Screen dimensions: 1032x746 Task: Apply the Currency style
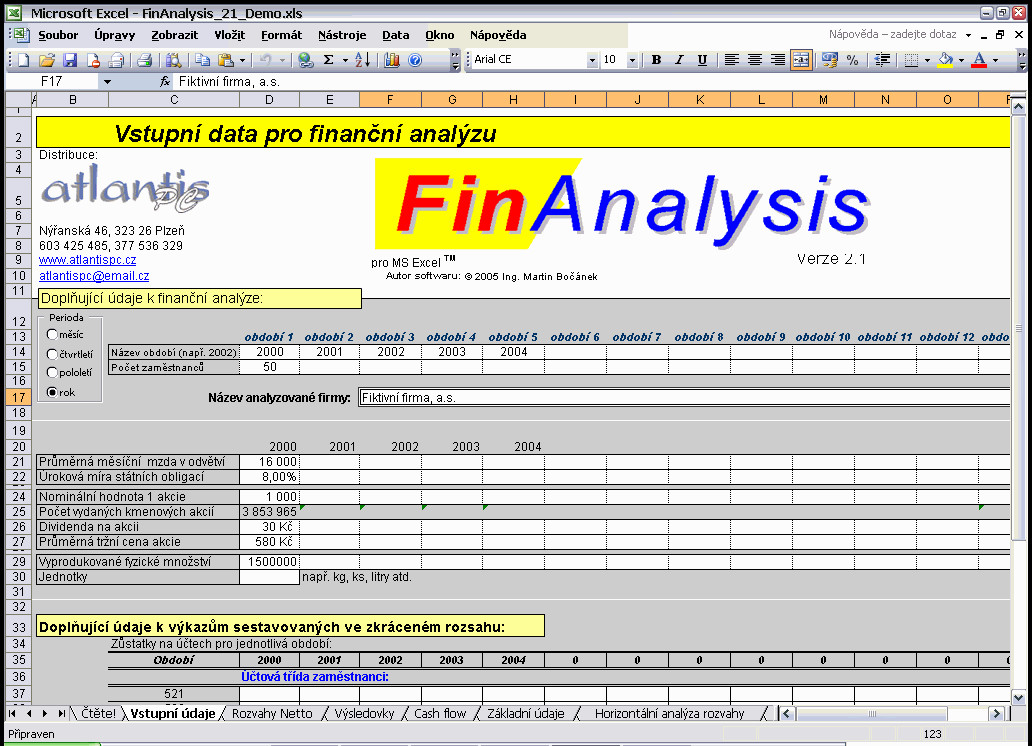[x=829, y=60]
